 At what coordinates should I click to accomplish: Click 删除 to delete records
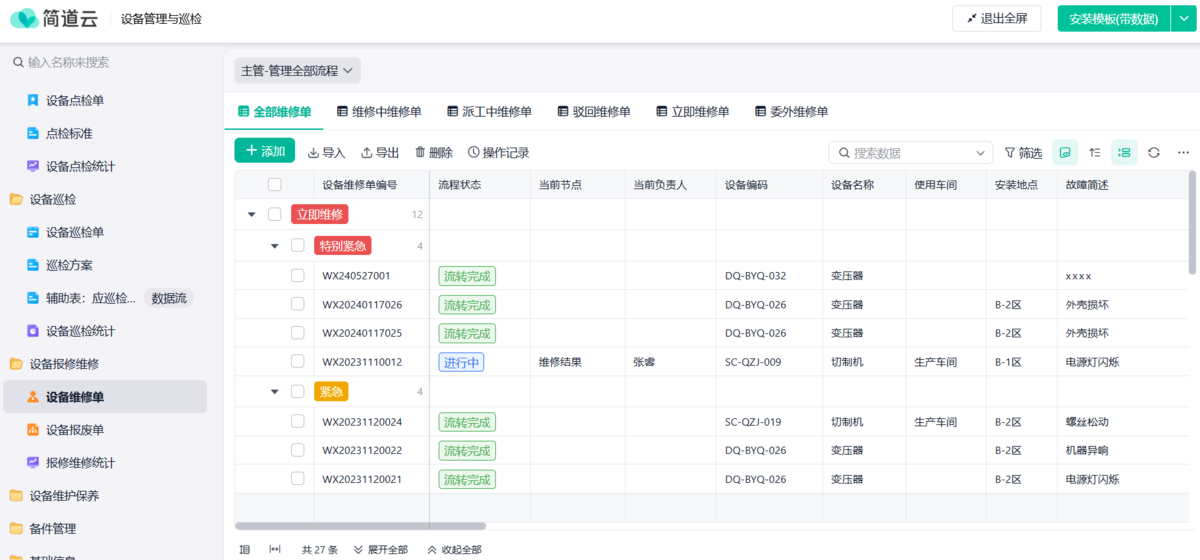coord(434,153)
